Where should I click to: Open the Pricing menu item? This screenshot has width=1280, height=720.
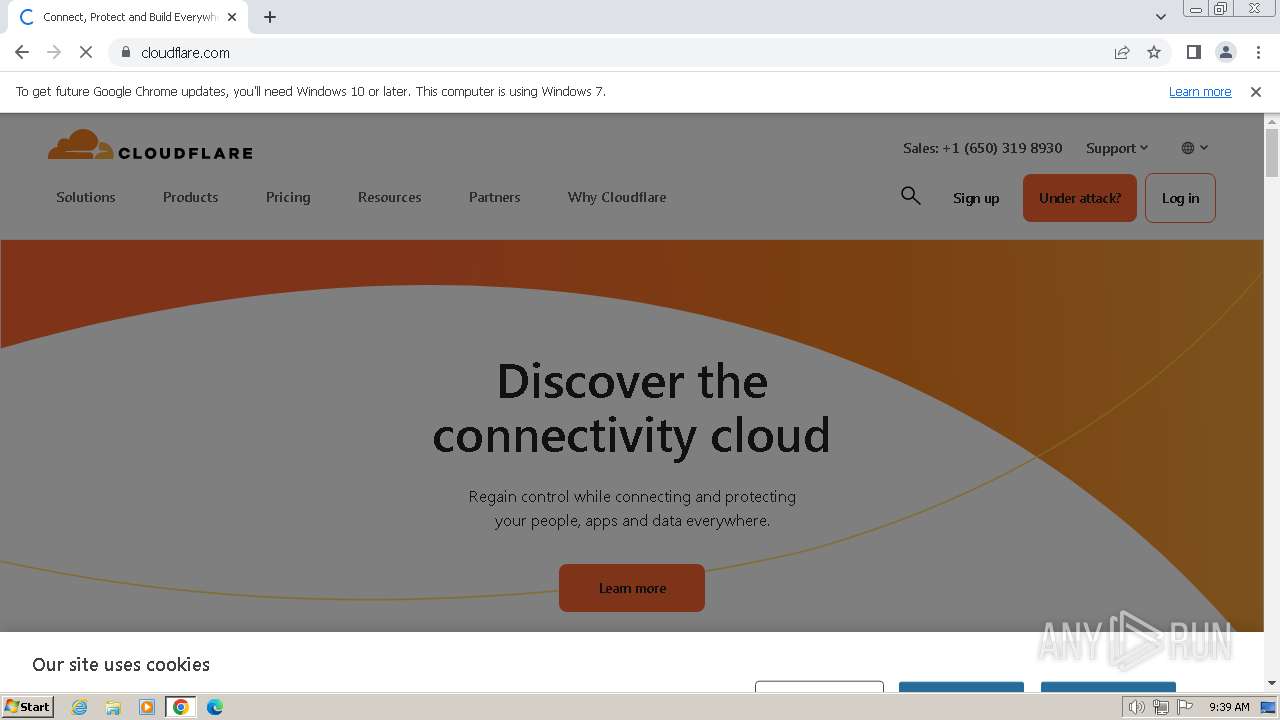click(288, 197)
